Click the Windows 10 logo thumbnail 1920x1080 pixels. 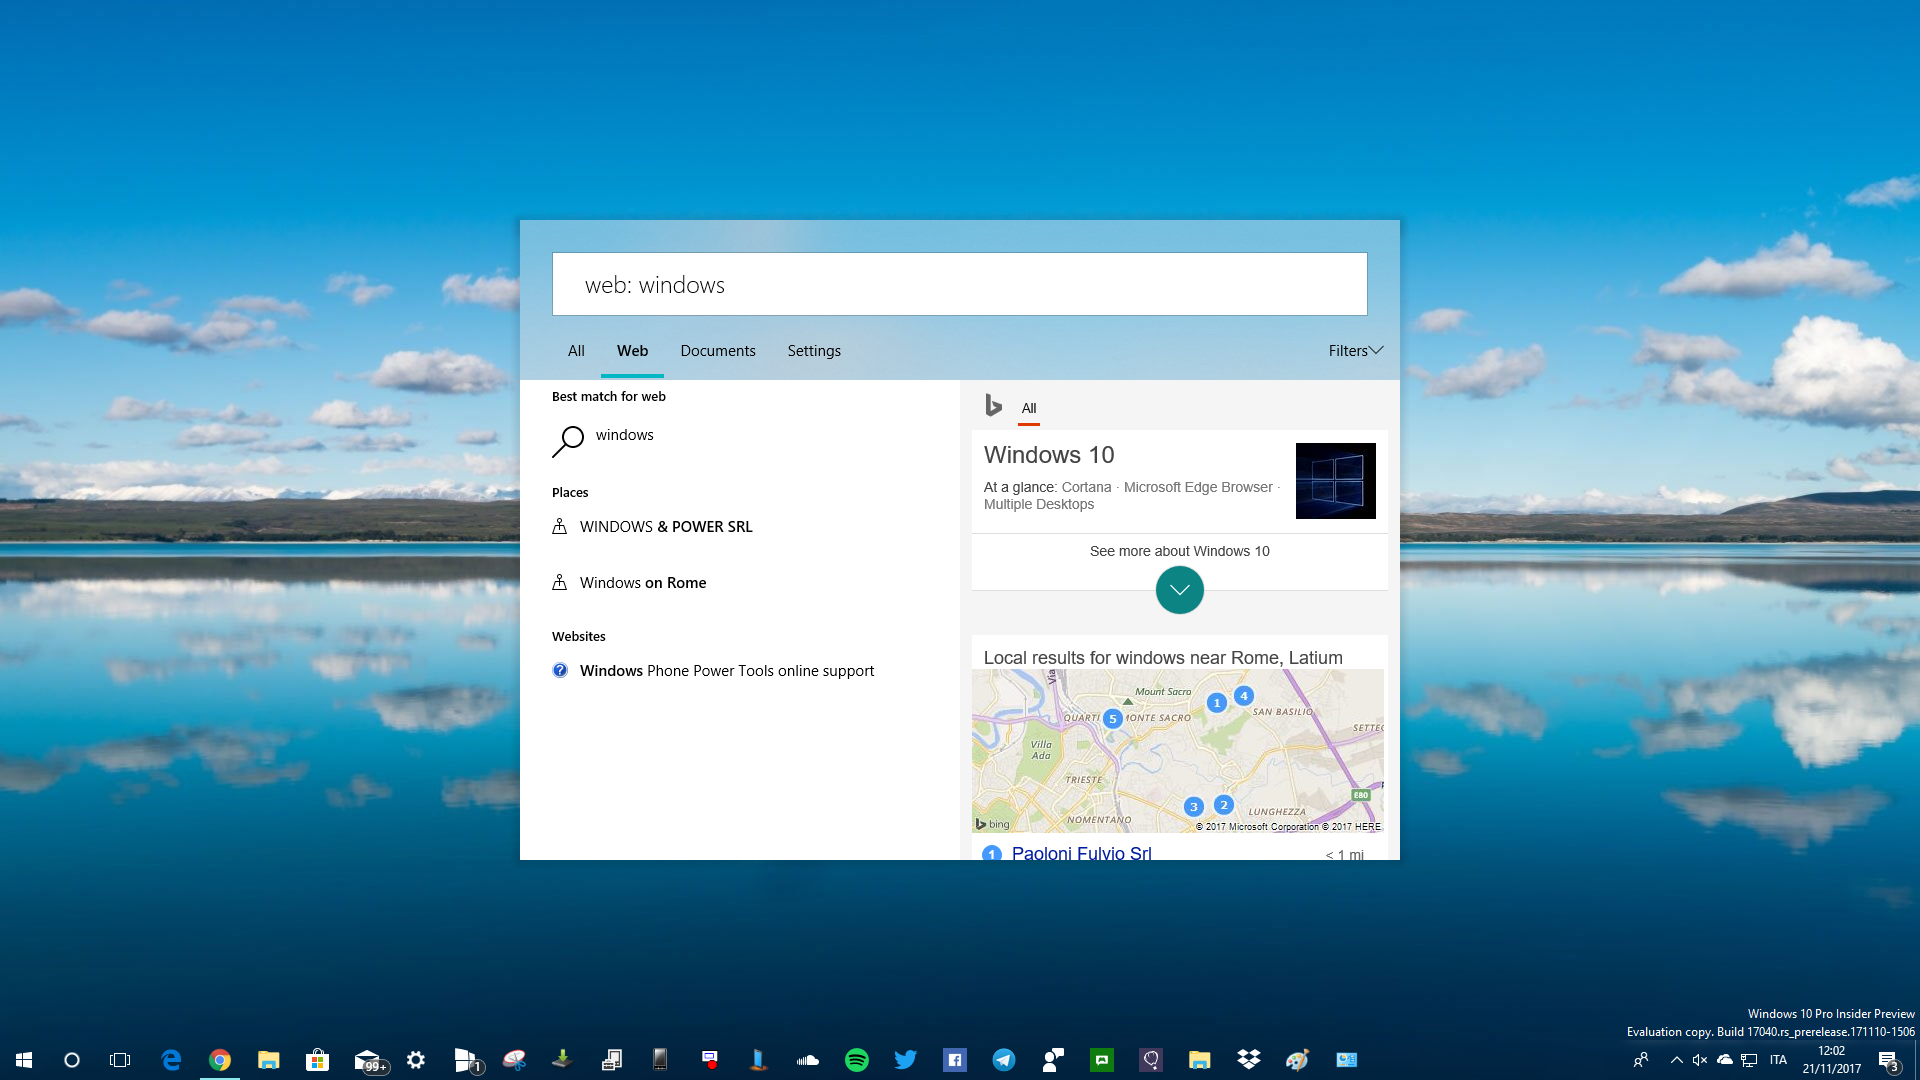coord(1335,481)
